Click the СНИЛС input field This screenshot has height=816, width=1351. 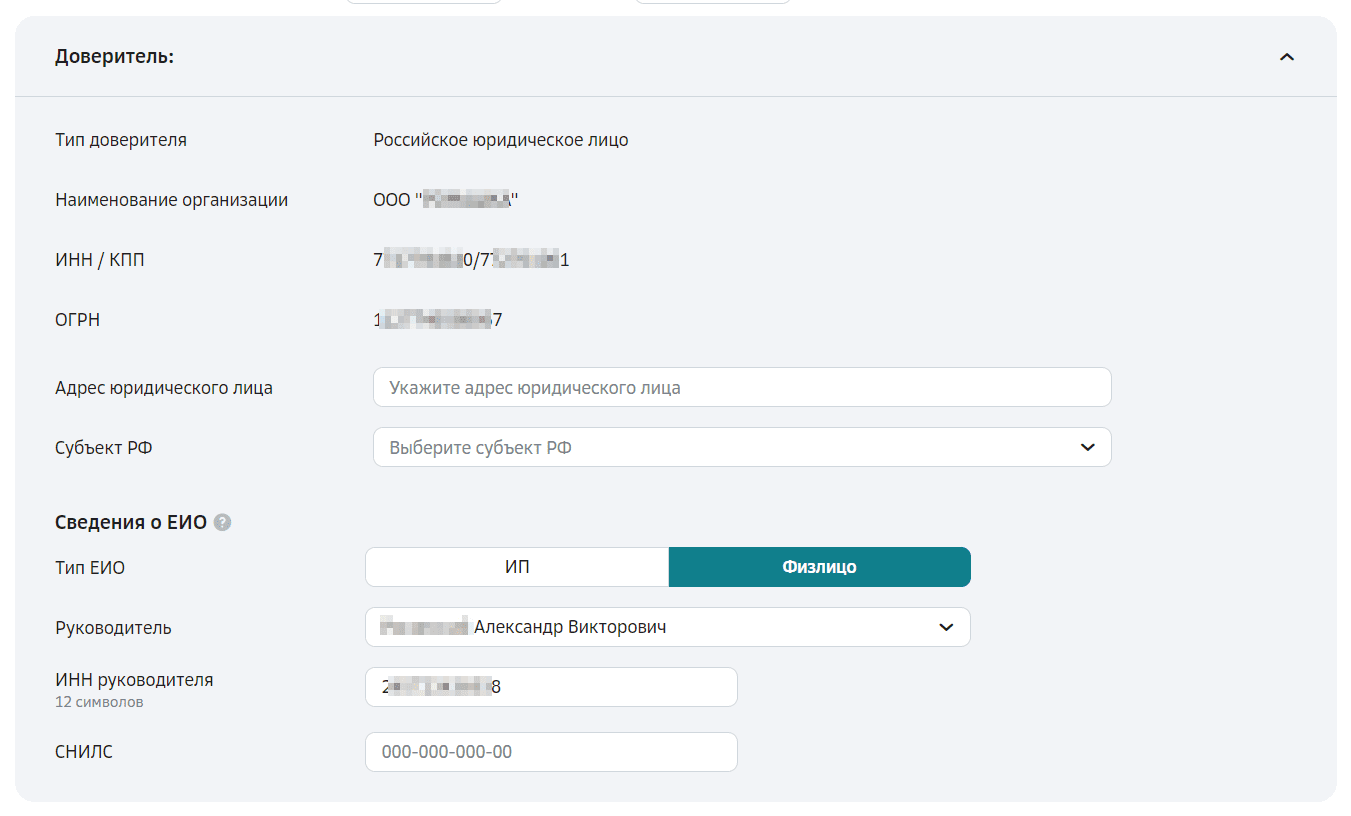551,752
